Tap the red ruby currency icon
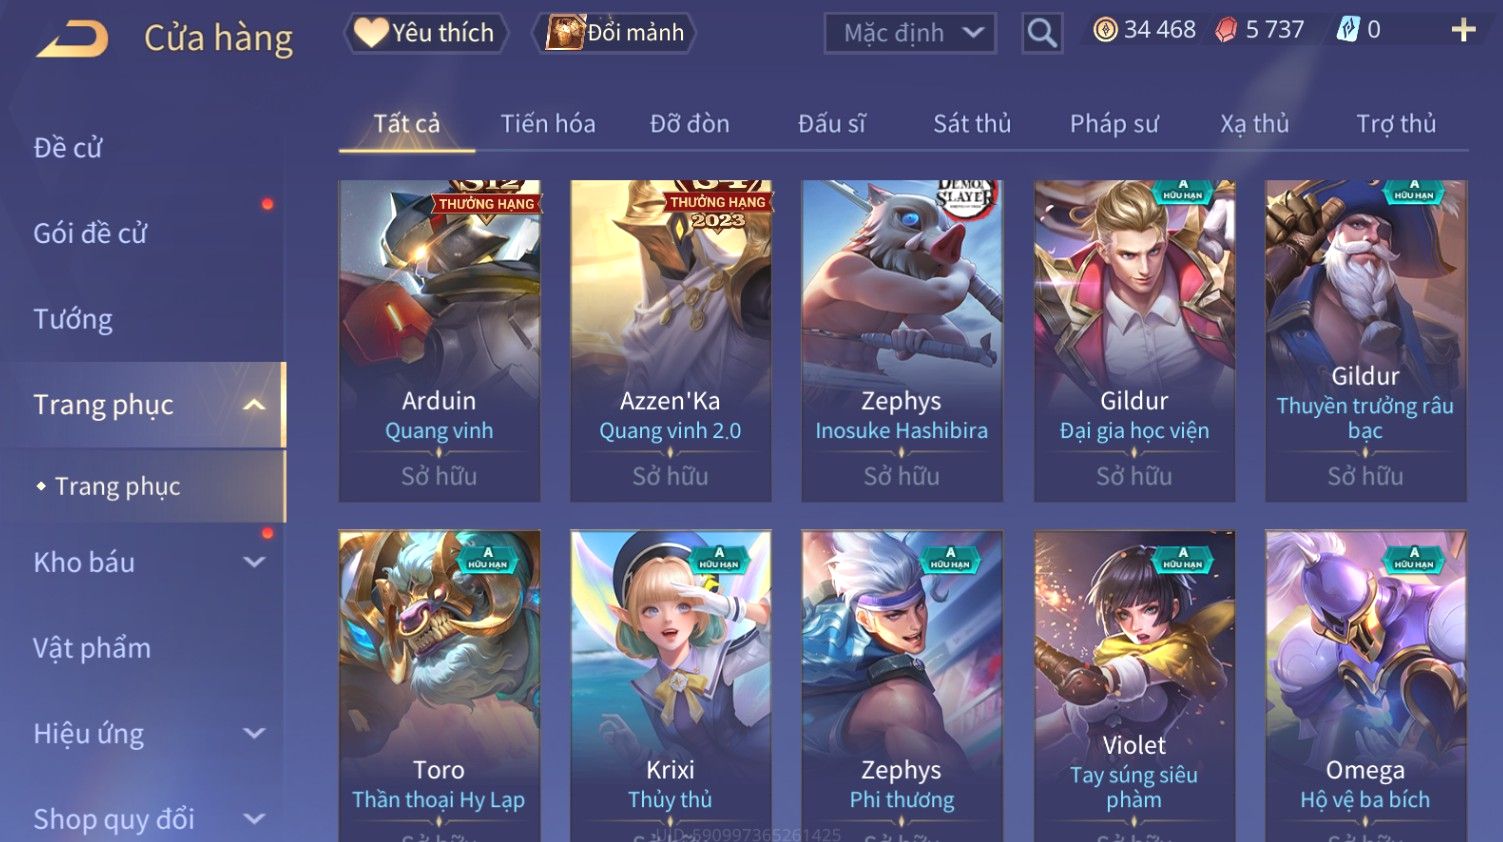Viewport: 1503px width, 842px height. pos(1226,30)
